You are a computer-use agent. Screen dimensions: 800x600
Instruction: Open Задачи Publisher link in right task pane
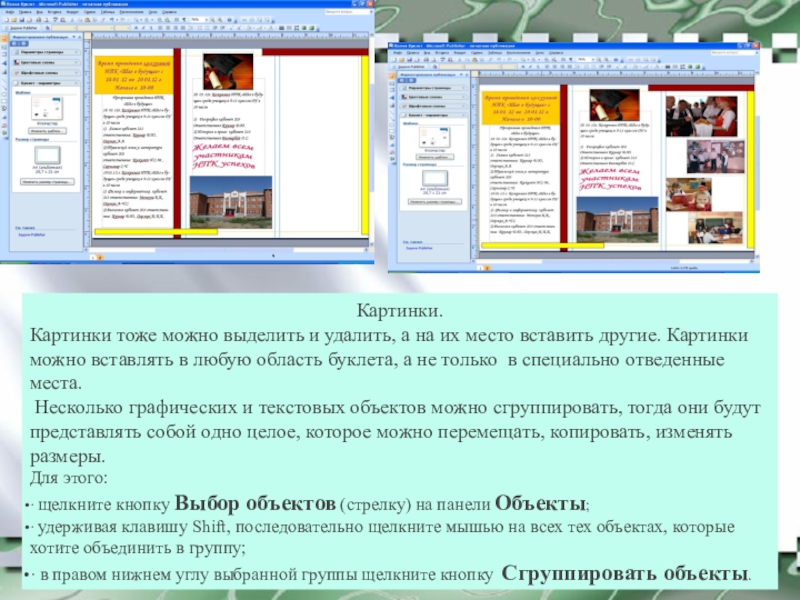[419, 248]
